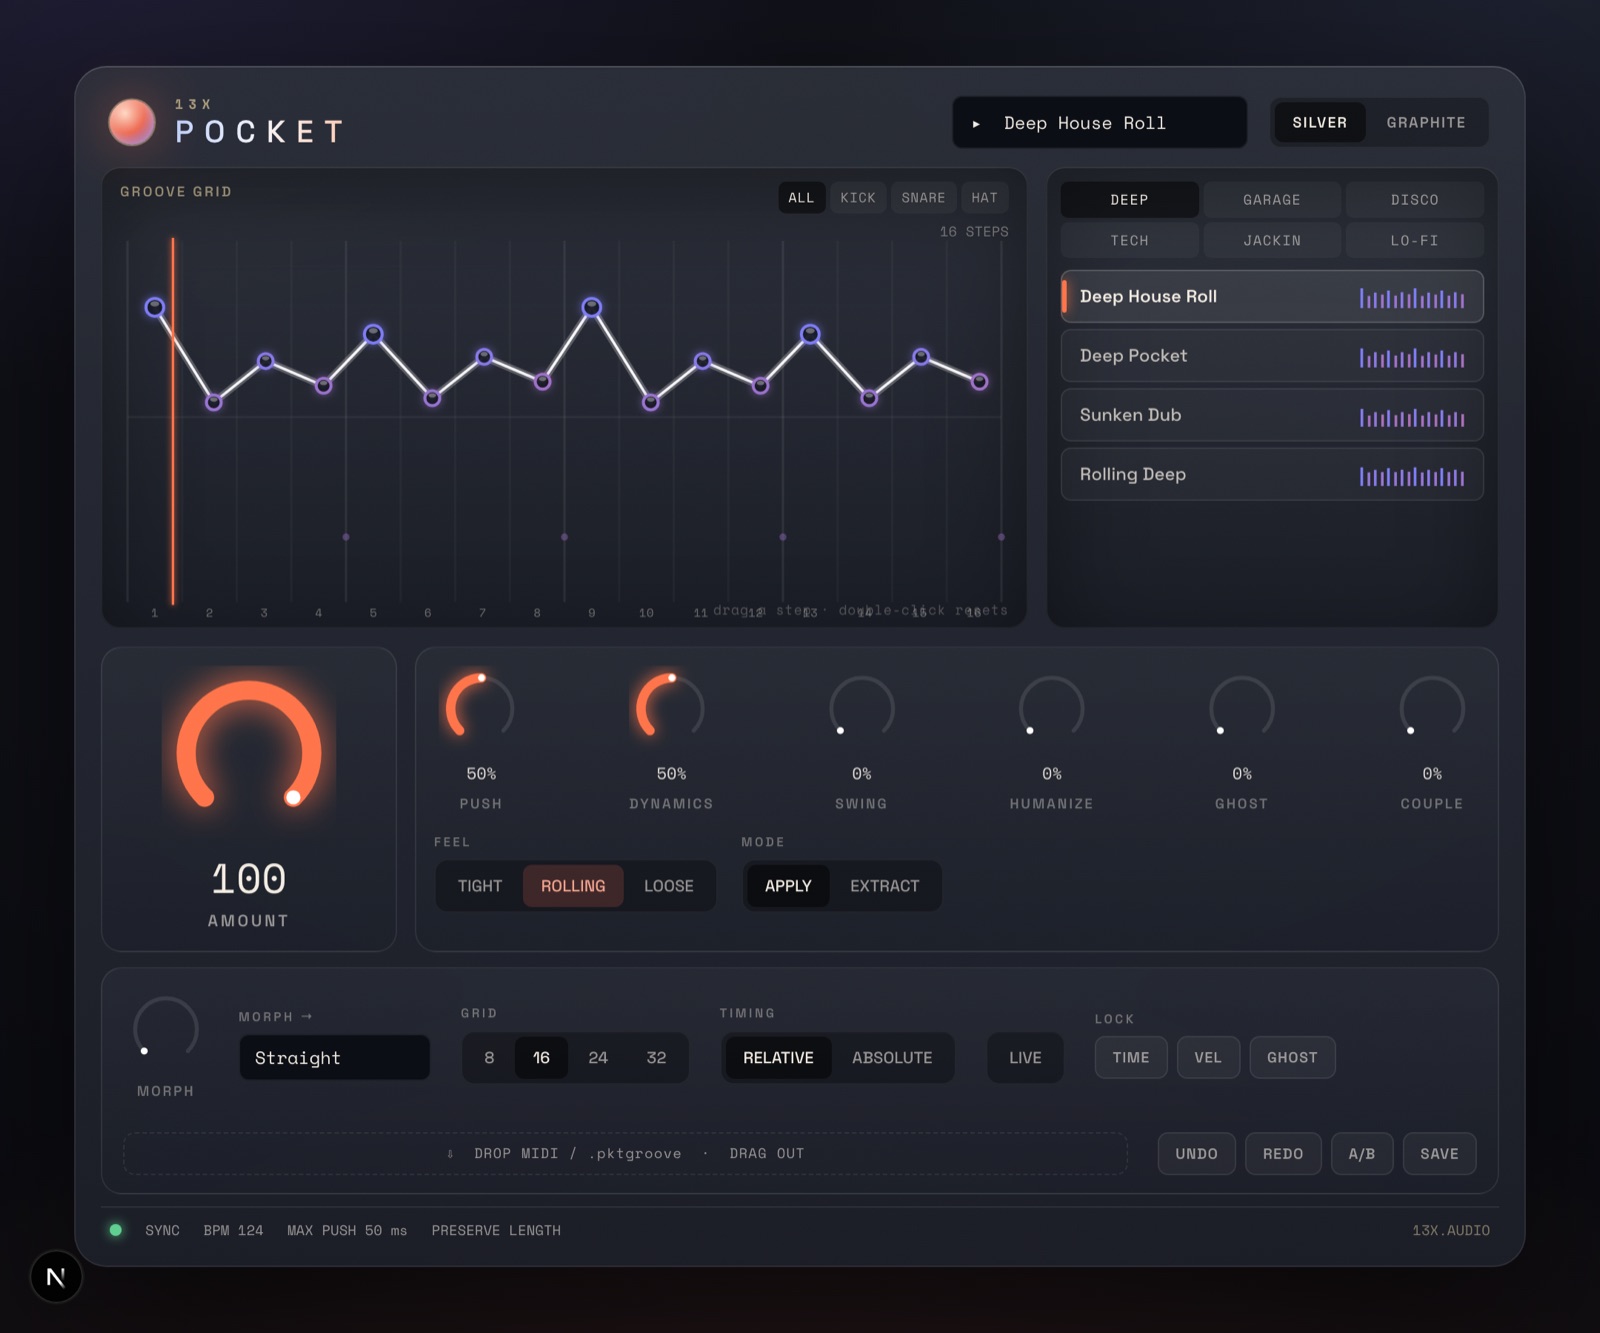Screen dimensions: 1600x1333
Task: Click the Dynamics knob
Action: (671, 708)
